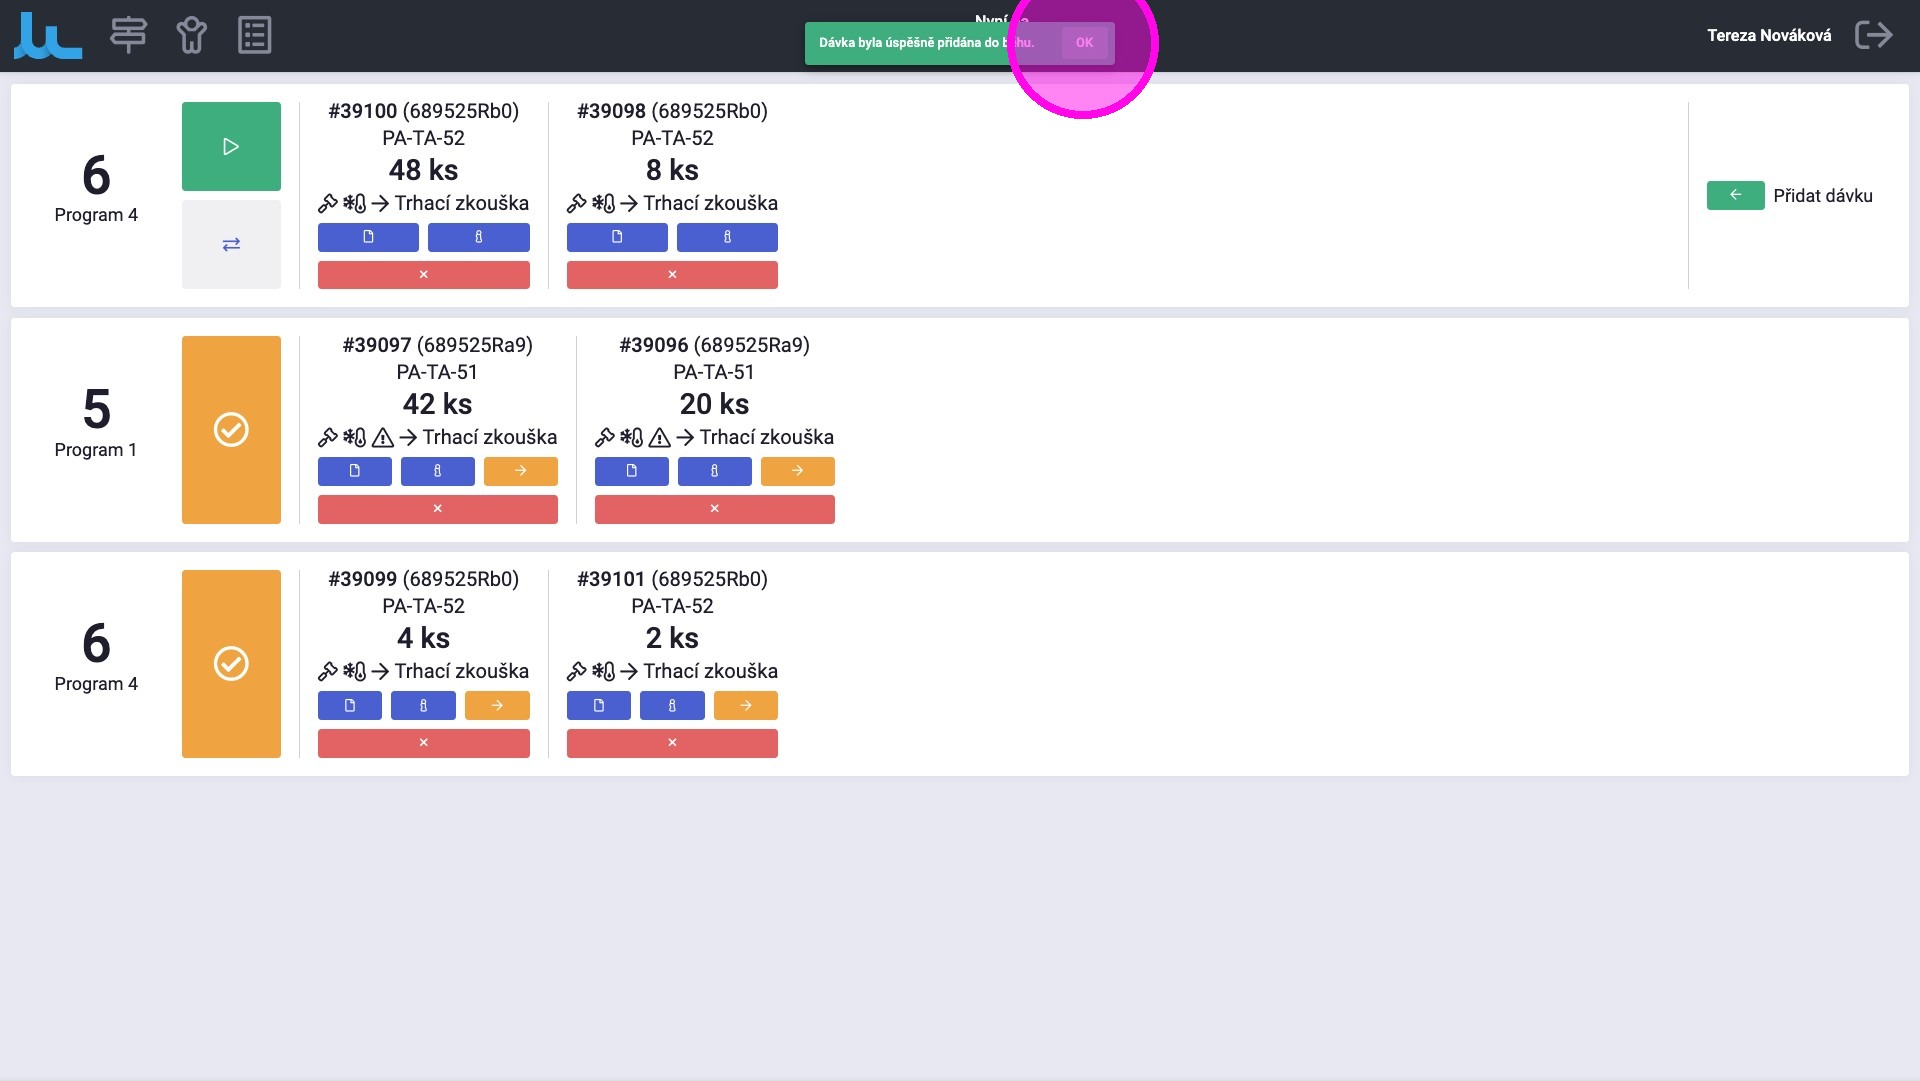Click orange checkmark for bottom Program 4
The height and width of the screenshot is (1081, 1920).
coord(231,664)
